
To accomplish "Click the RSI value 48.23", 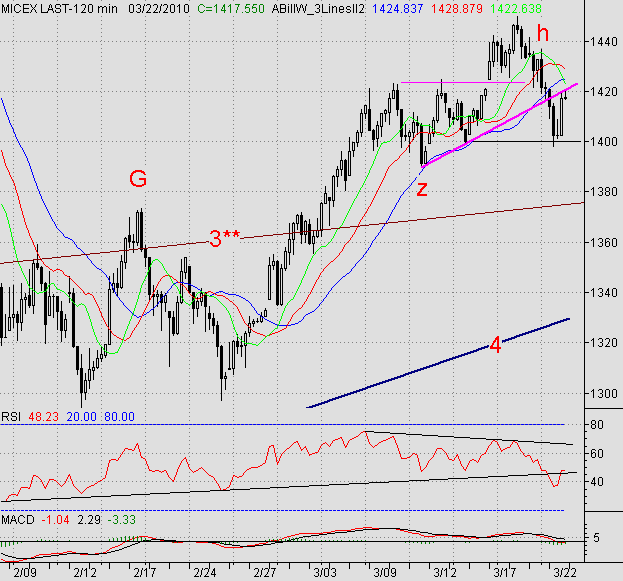I will 43,416.
